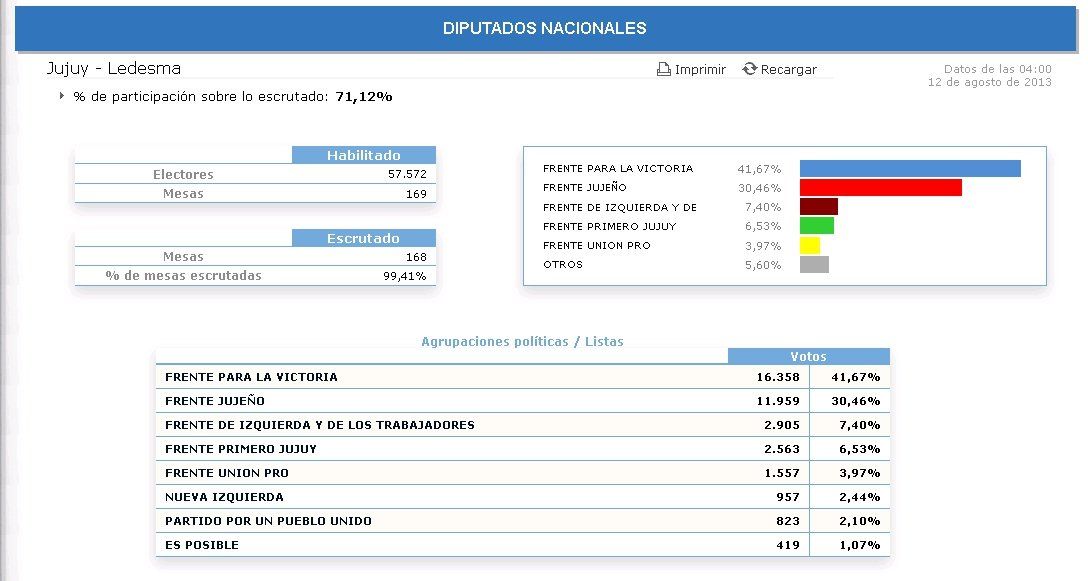Viewport: 1088px width, 581px height.
Task: Select the Habilitado table header
Action: click(x=364, y=155)
